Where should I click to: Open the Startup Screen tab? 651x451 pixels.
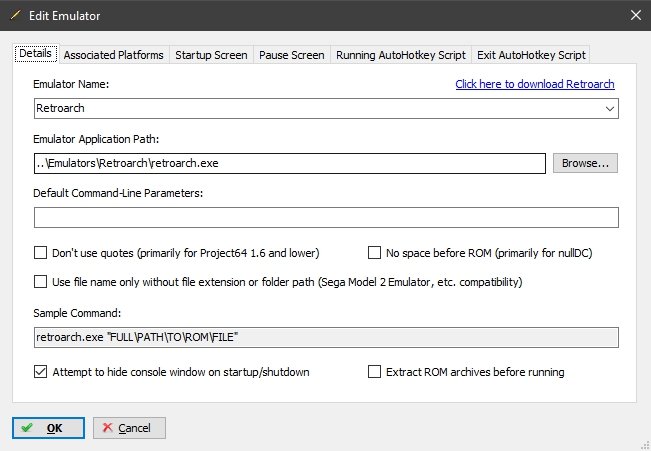click(211, 55)
